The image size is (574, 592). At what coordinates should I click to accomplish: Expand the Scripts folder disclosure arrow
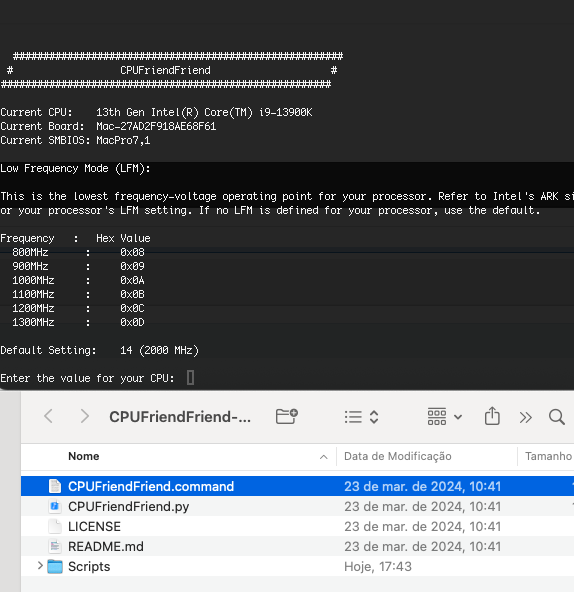[40, 566]
